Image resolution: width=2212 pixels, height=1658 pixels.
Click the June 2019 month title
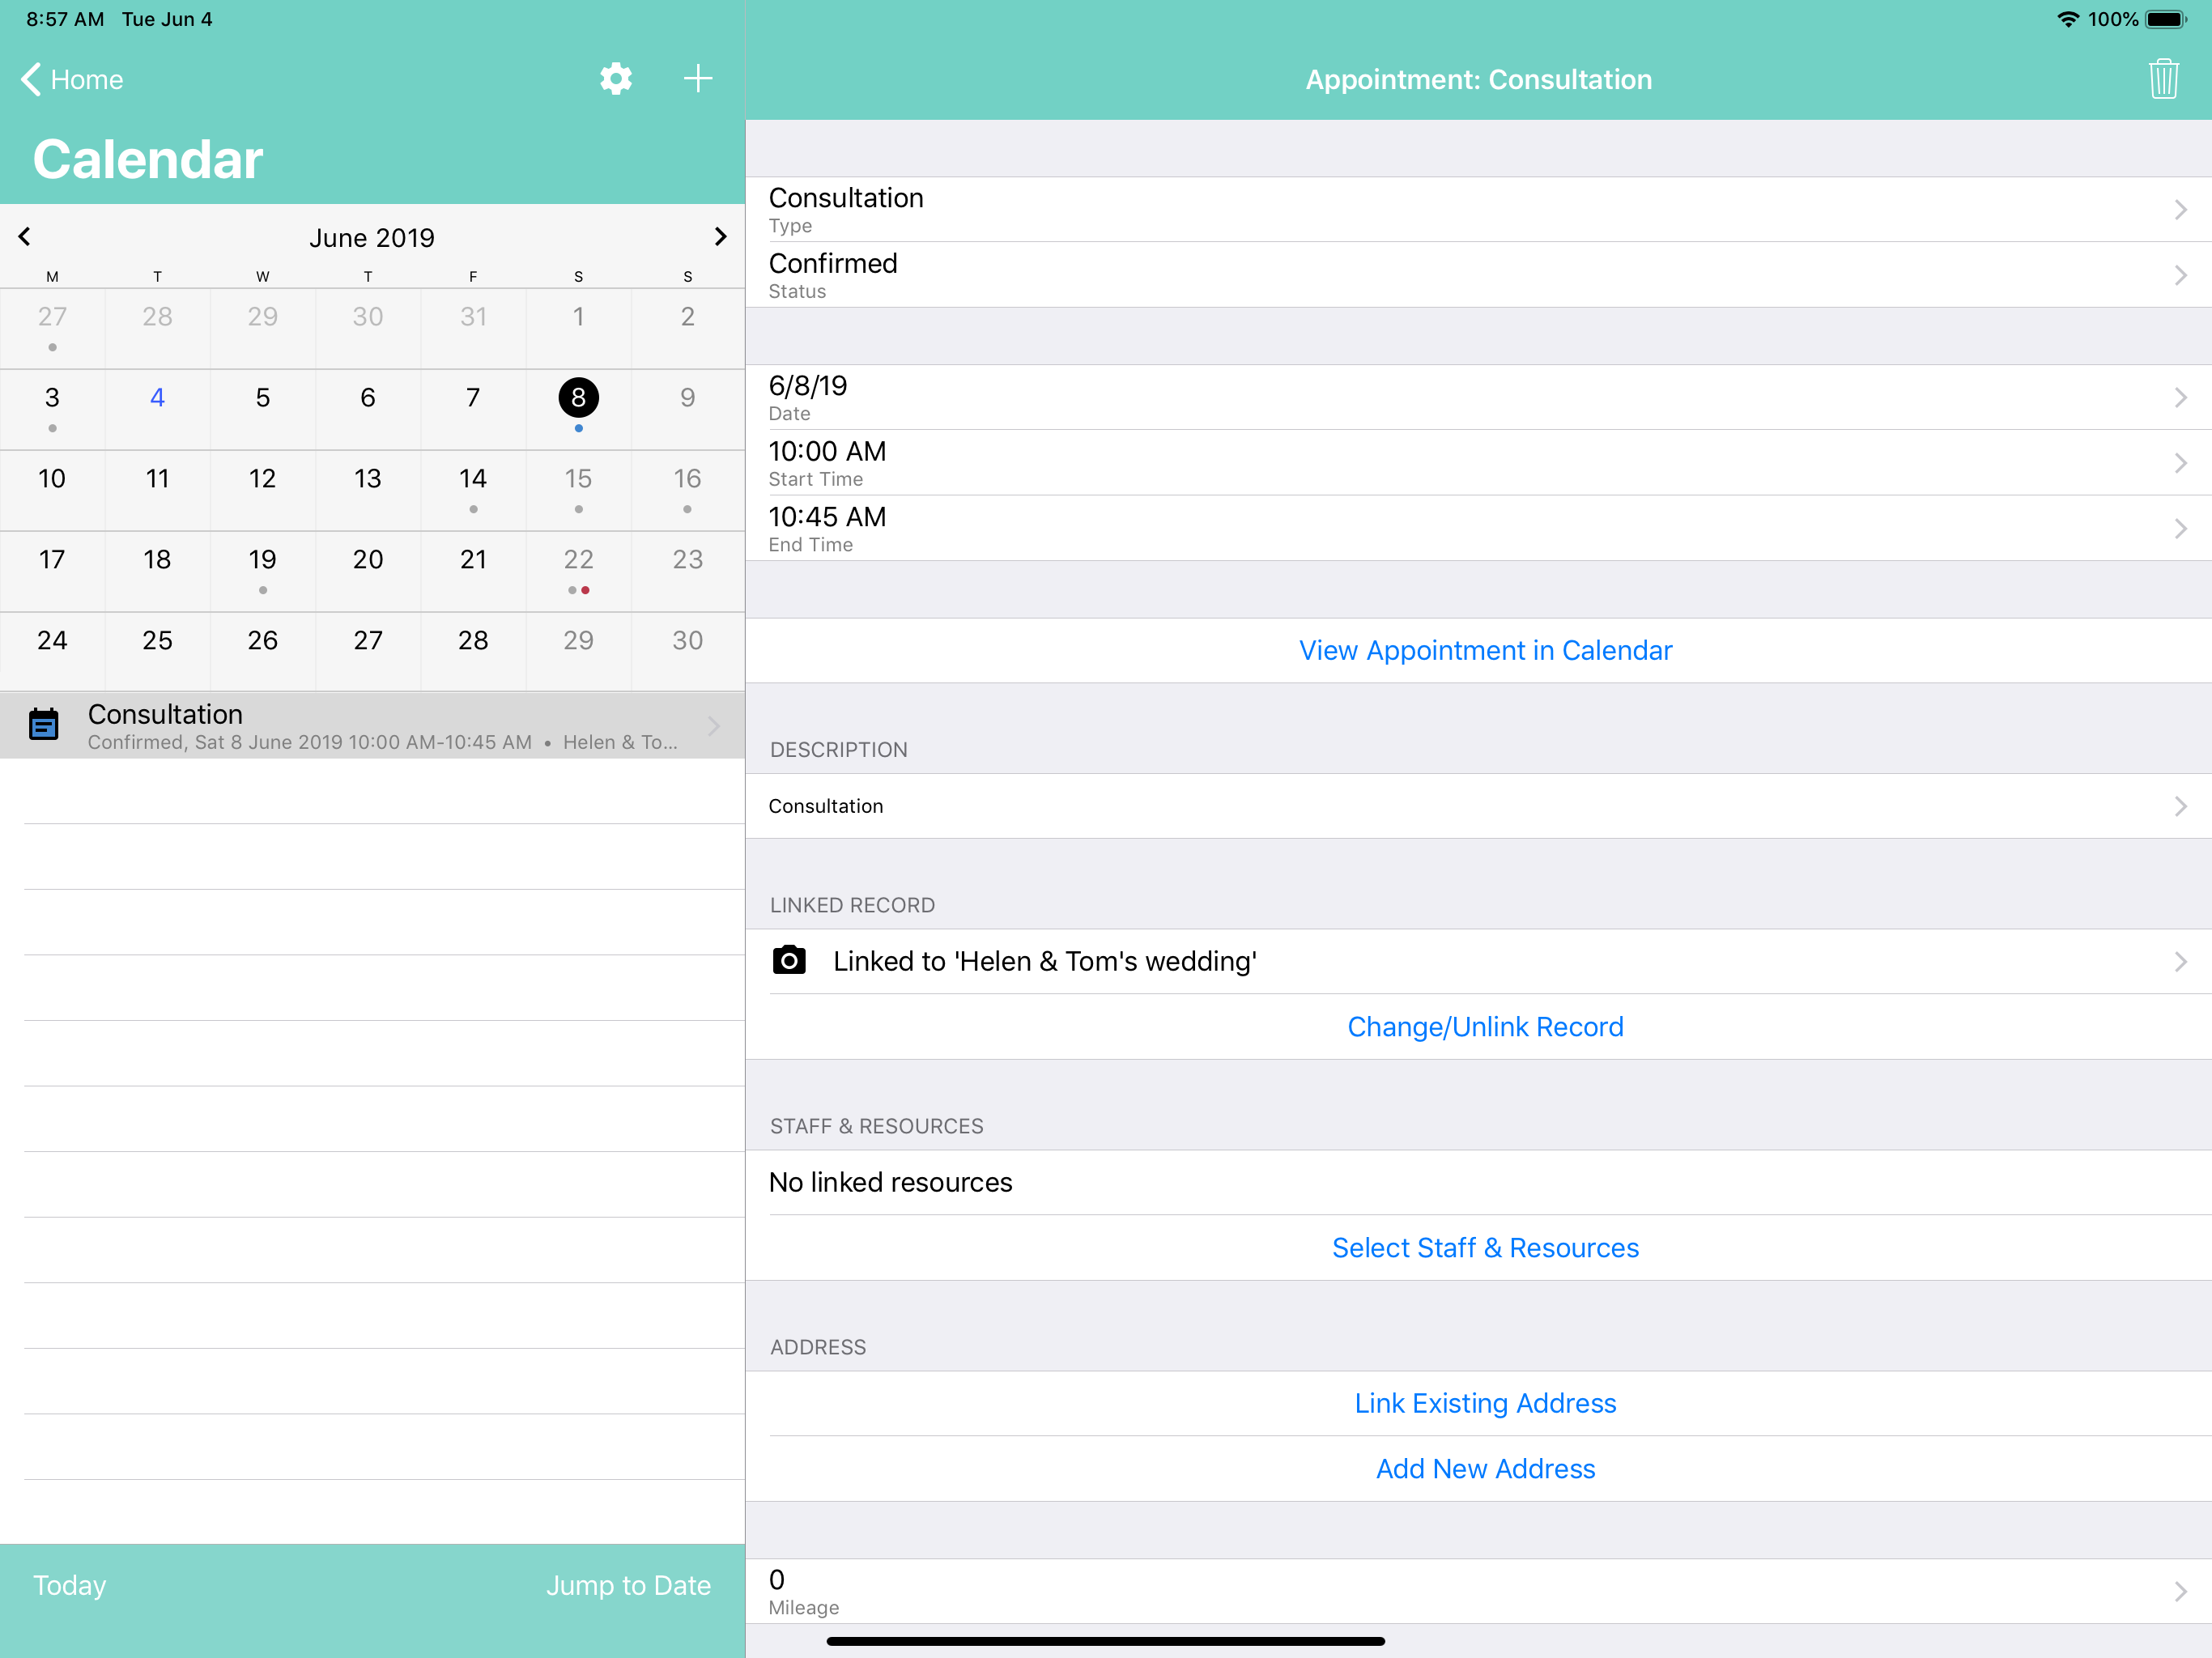[372, 238]
